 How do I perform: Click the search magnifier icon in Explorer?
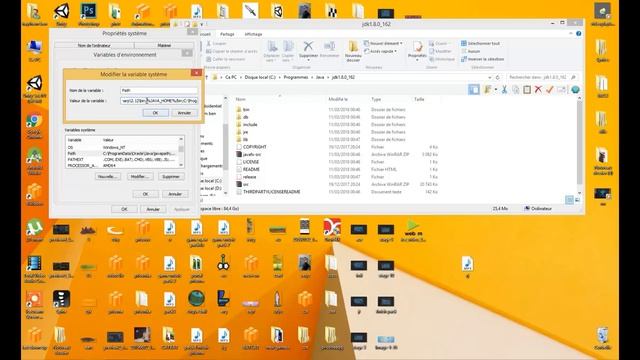[573, 77]
